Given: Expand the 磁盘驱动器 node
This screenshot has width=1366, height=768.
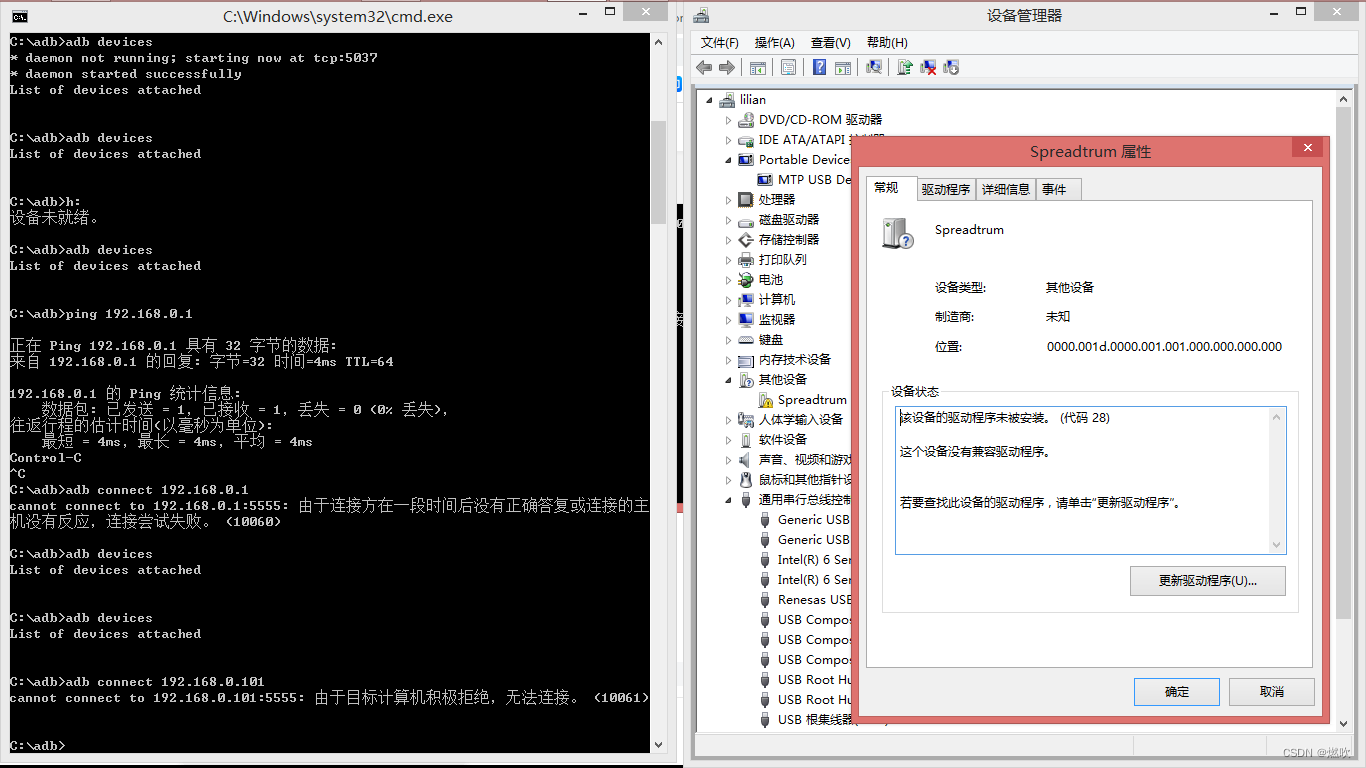Looking at the screenshot, I should pyautogui.click(x=729, y=220).
